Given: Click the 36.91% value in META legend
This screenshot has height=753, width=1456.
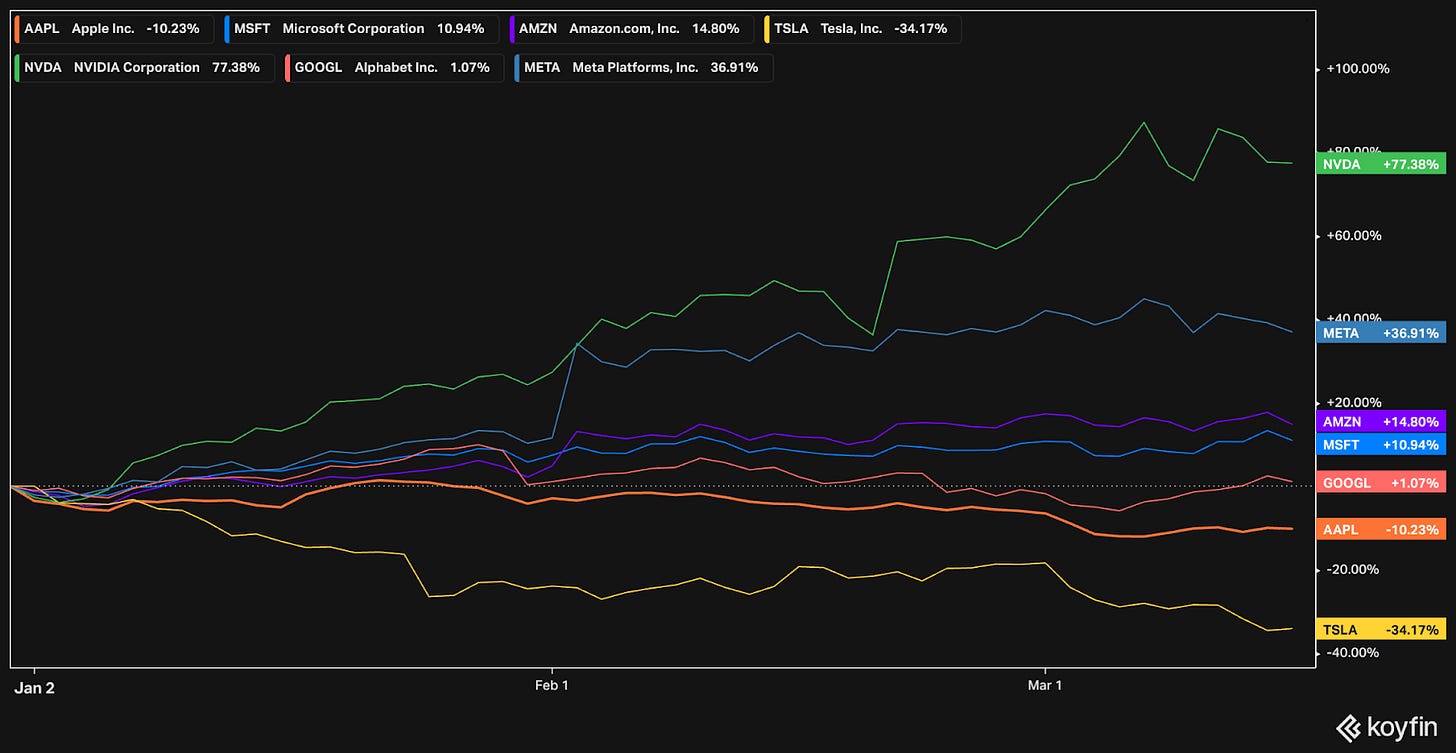Looking at the screenshot, I should point(734,68).
